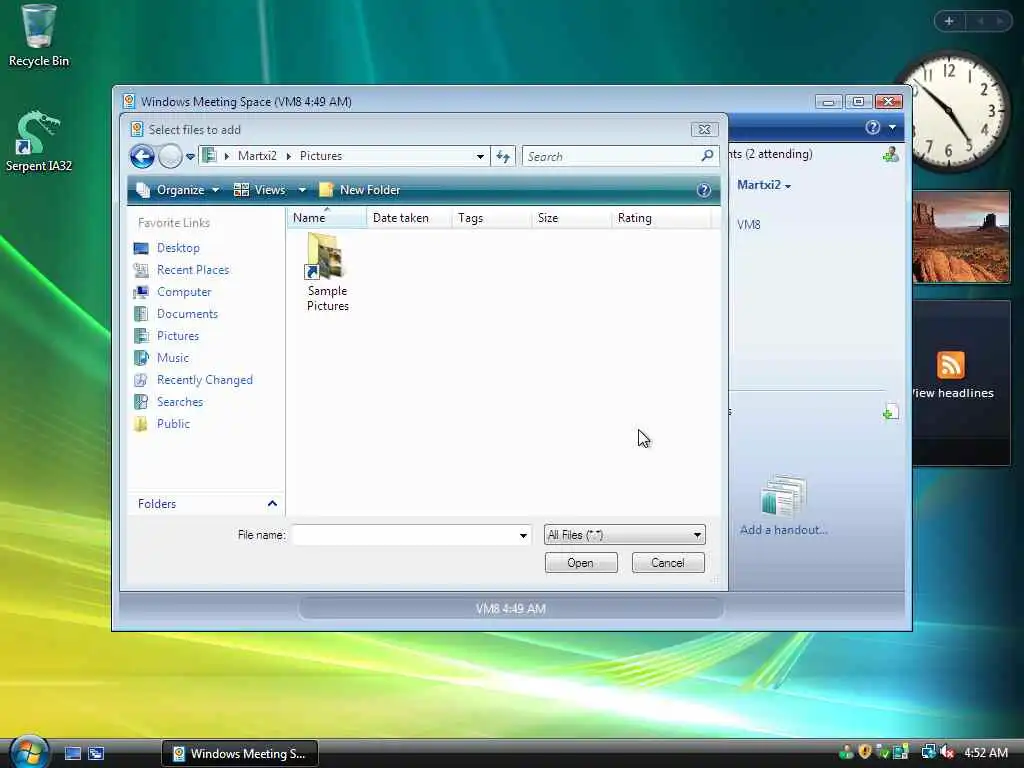Open dialog Help question mark icon

(703, 190)
